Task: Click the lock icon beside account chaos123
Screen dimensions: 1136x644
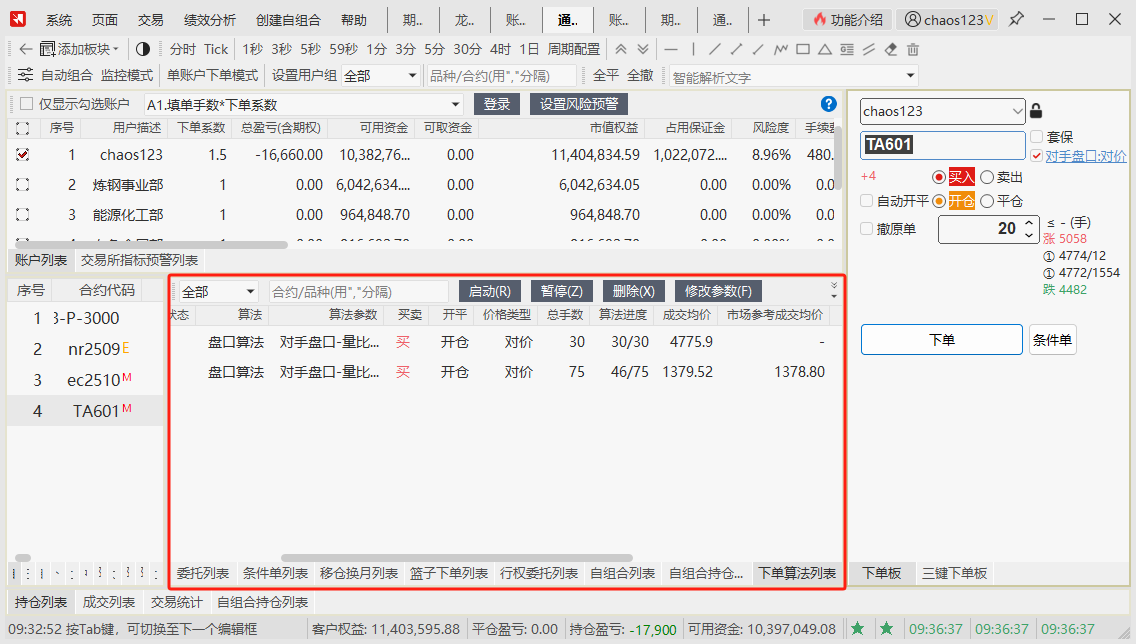Action: (x=1036, y=111)
